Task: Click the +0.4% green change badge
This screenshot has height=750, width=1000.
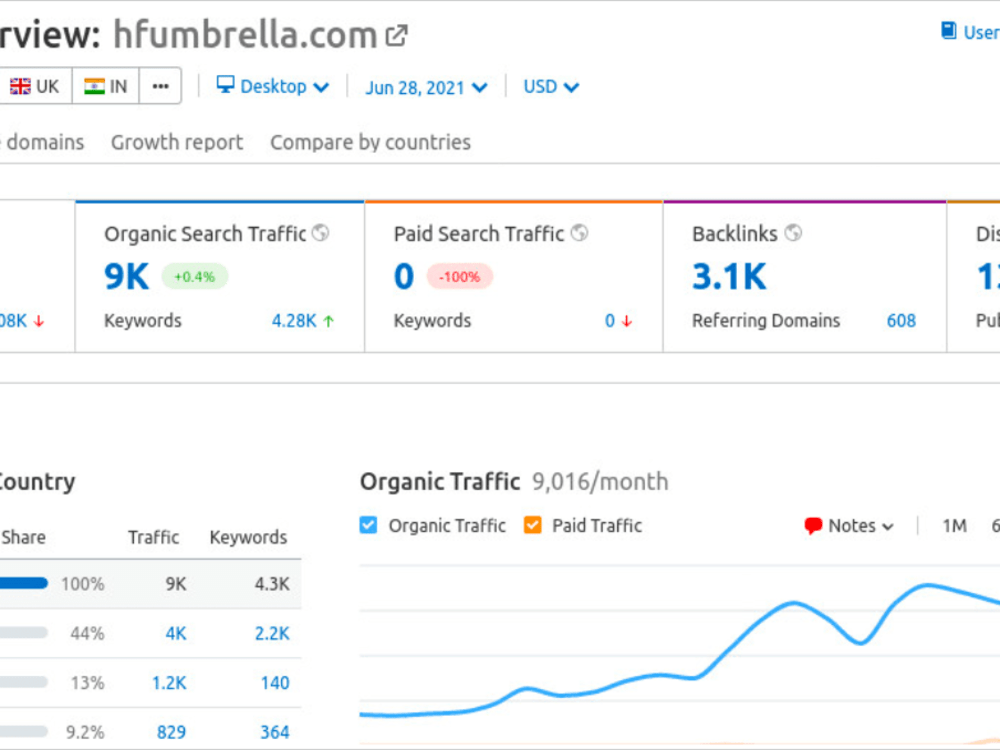Action: pos(195,277)
